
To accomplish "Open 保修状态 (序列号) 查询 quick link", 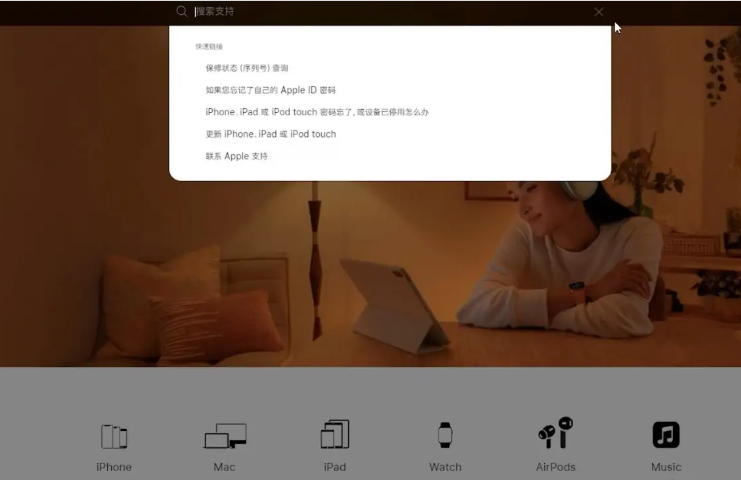I will pos(247,68).
